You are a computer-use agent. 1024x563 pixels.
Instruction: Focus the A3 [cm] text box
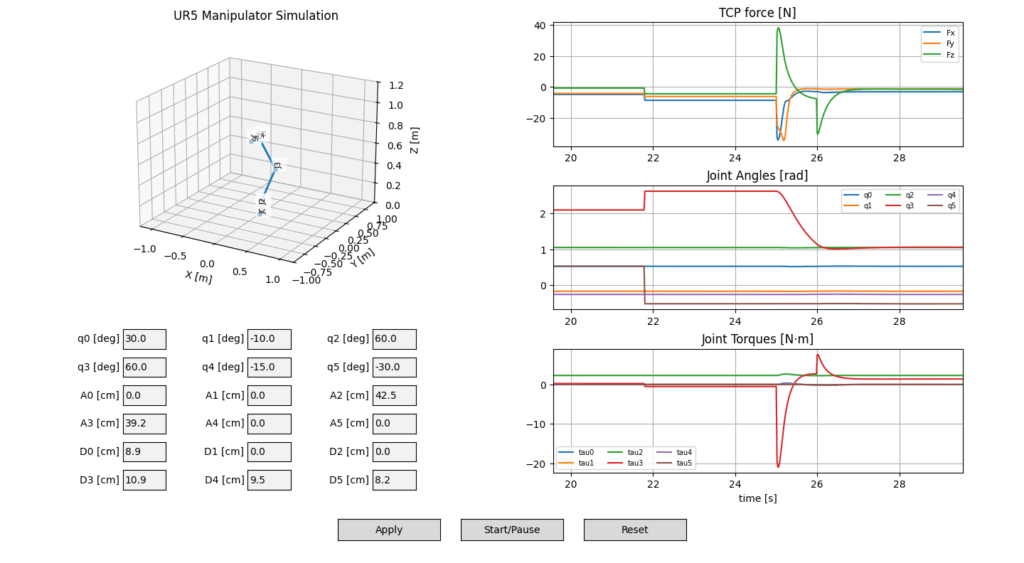tap(144, 423)
